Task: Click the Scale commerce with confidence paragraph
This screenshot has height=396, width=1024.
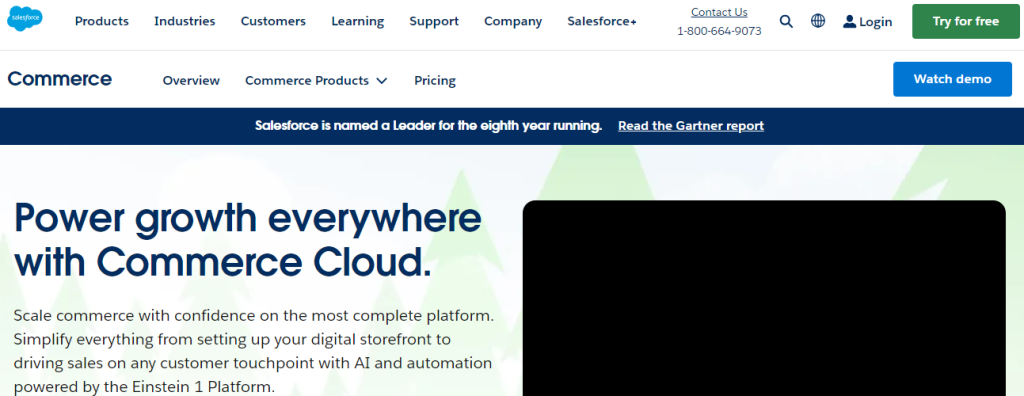Action: 253,351
